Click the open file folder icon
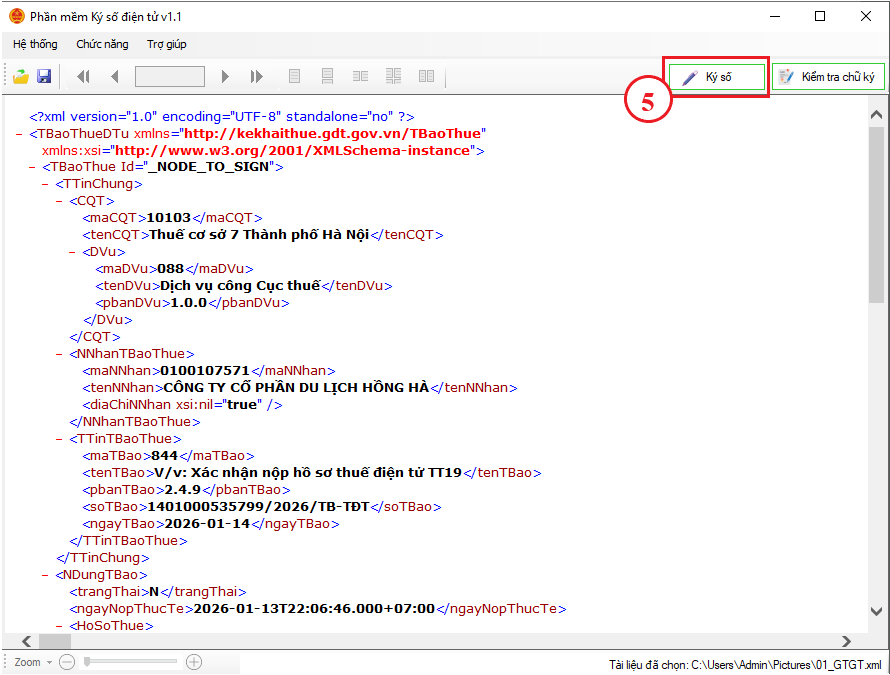Image resolution: width=890 pixels, height=675 pixels. pyautogui.click(x=20, y=76)
